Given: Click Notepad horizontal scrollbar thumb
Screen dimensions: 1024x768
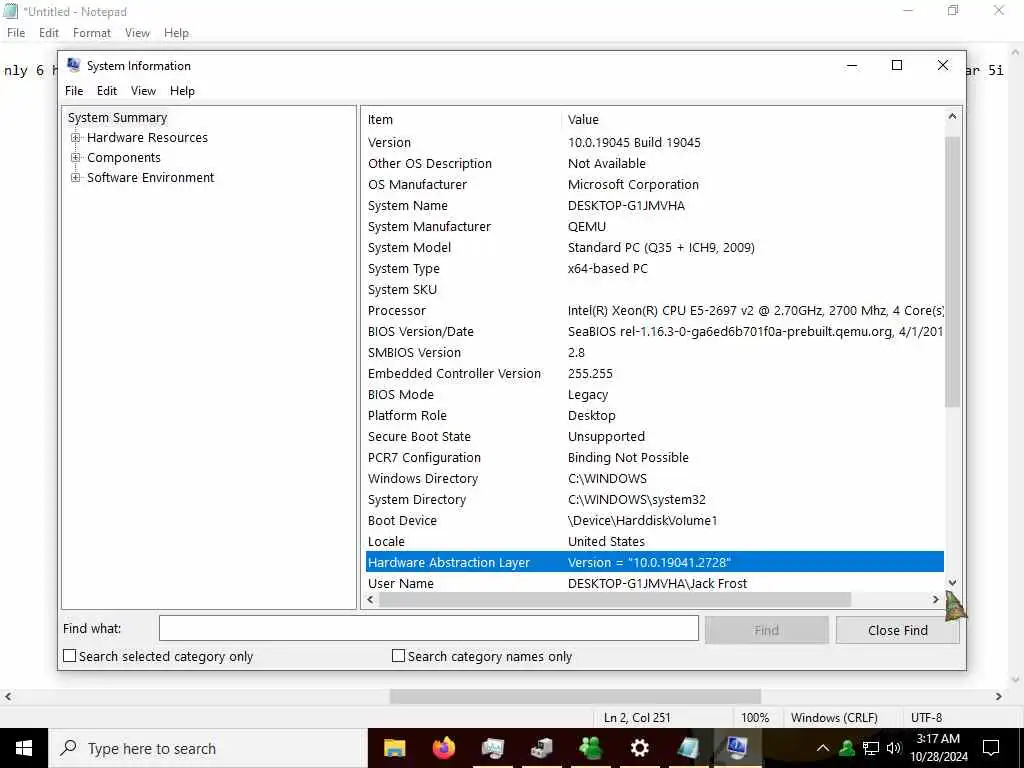Looking at the screenshot, I should click(x=575, y=697).
